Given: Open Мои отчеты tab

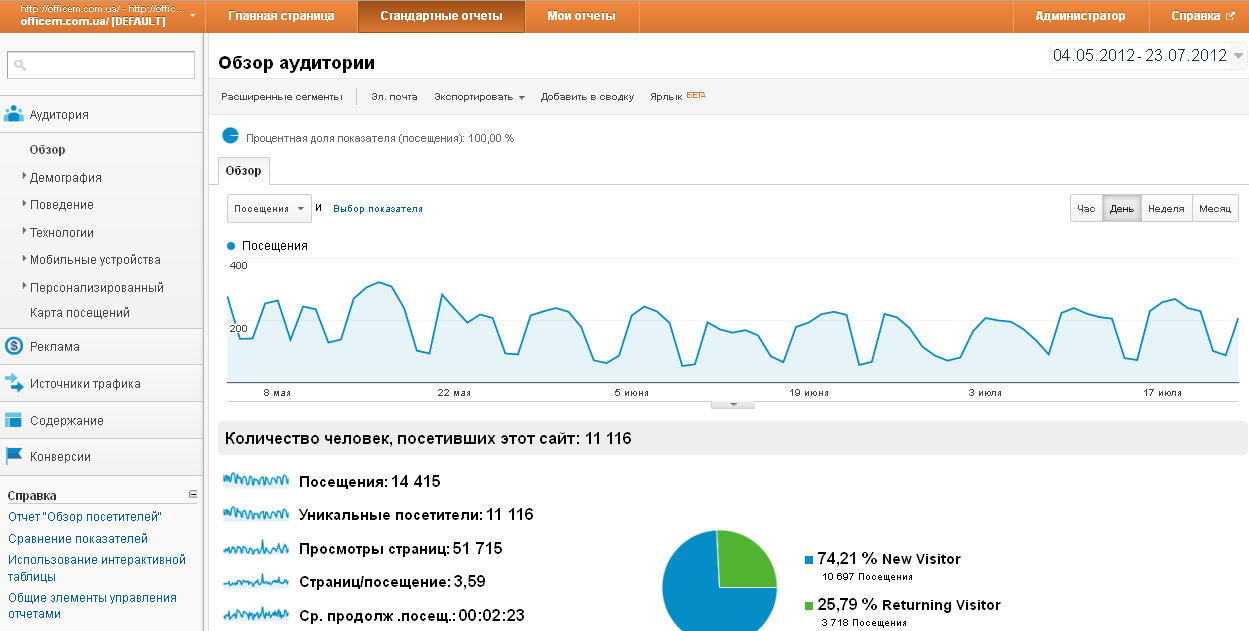Looking at the screenshot, I should coord(581,16).
